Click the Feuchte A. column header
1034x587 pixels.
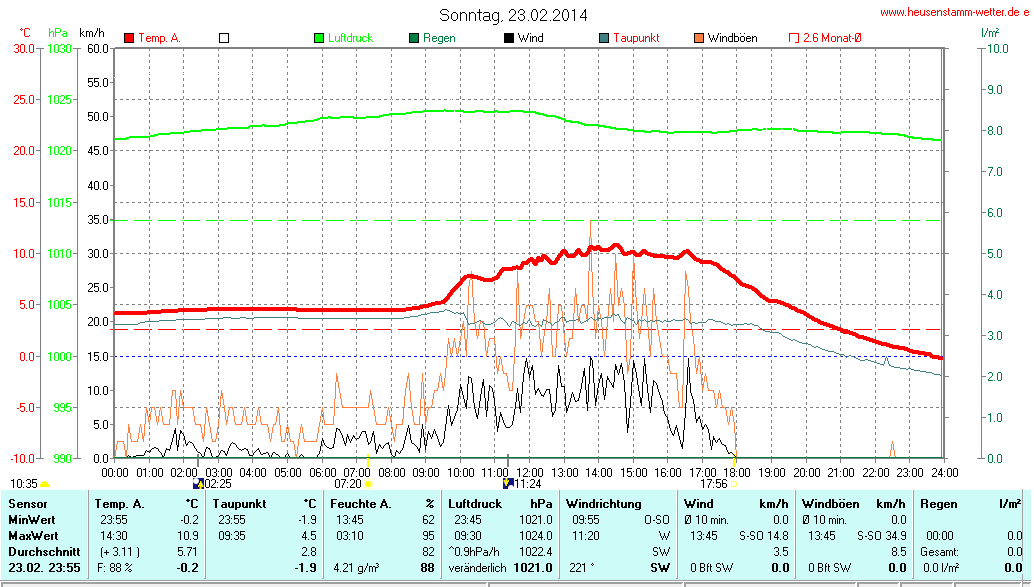pyautogui.click(x=361, y=504)
